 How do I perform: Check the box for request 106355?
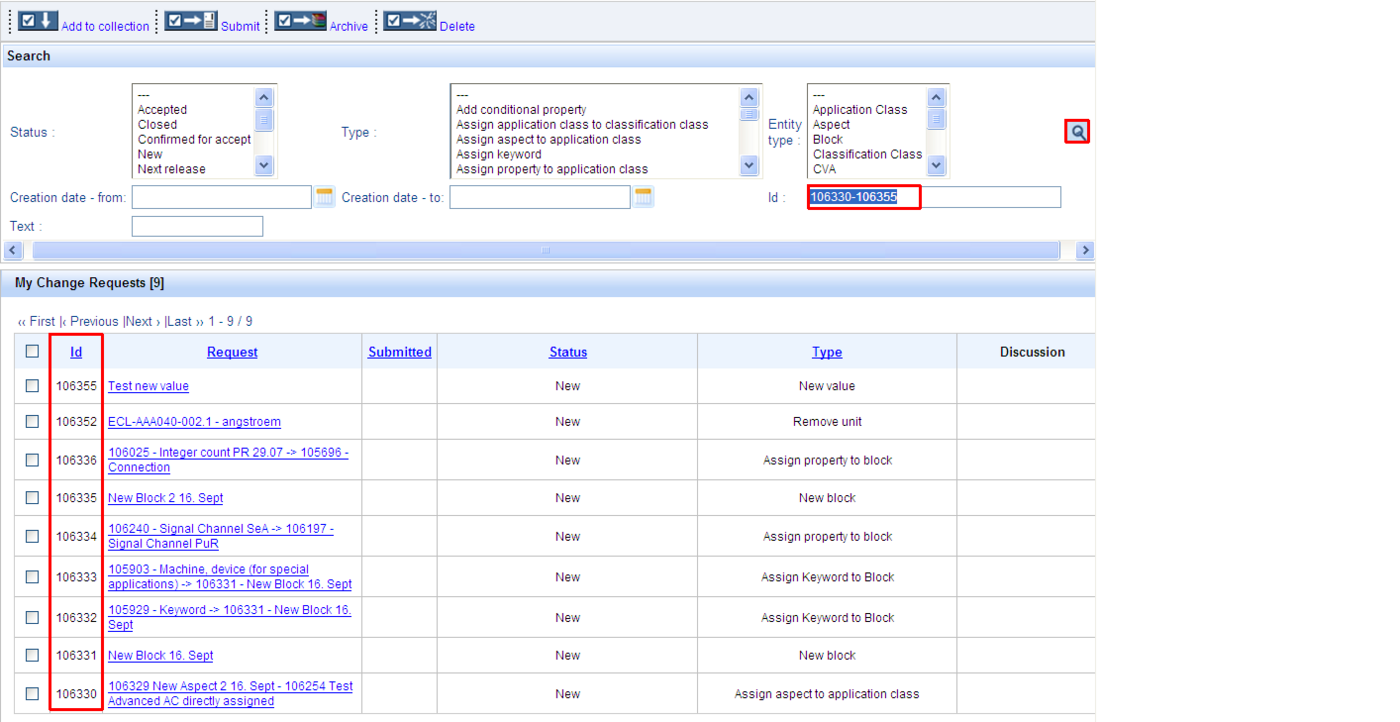point(32,386)
